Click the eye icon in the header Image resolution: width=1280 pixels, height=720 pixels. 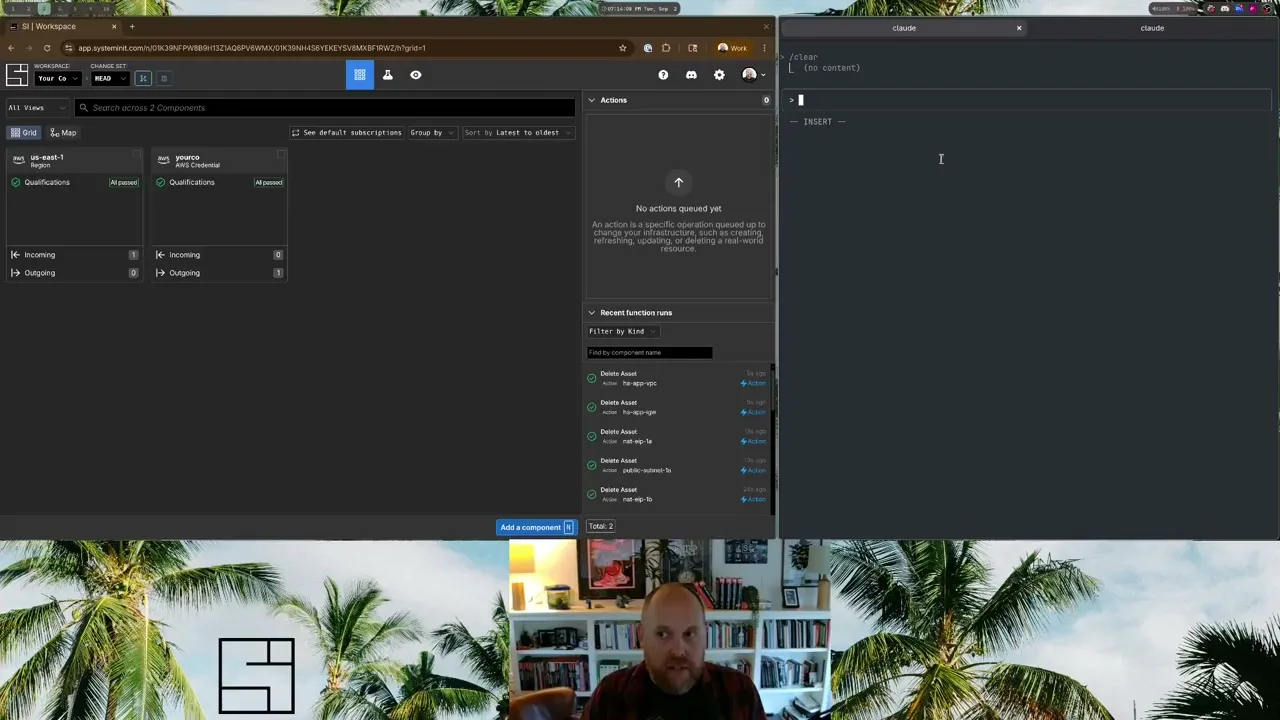[x=416, y=75]
